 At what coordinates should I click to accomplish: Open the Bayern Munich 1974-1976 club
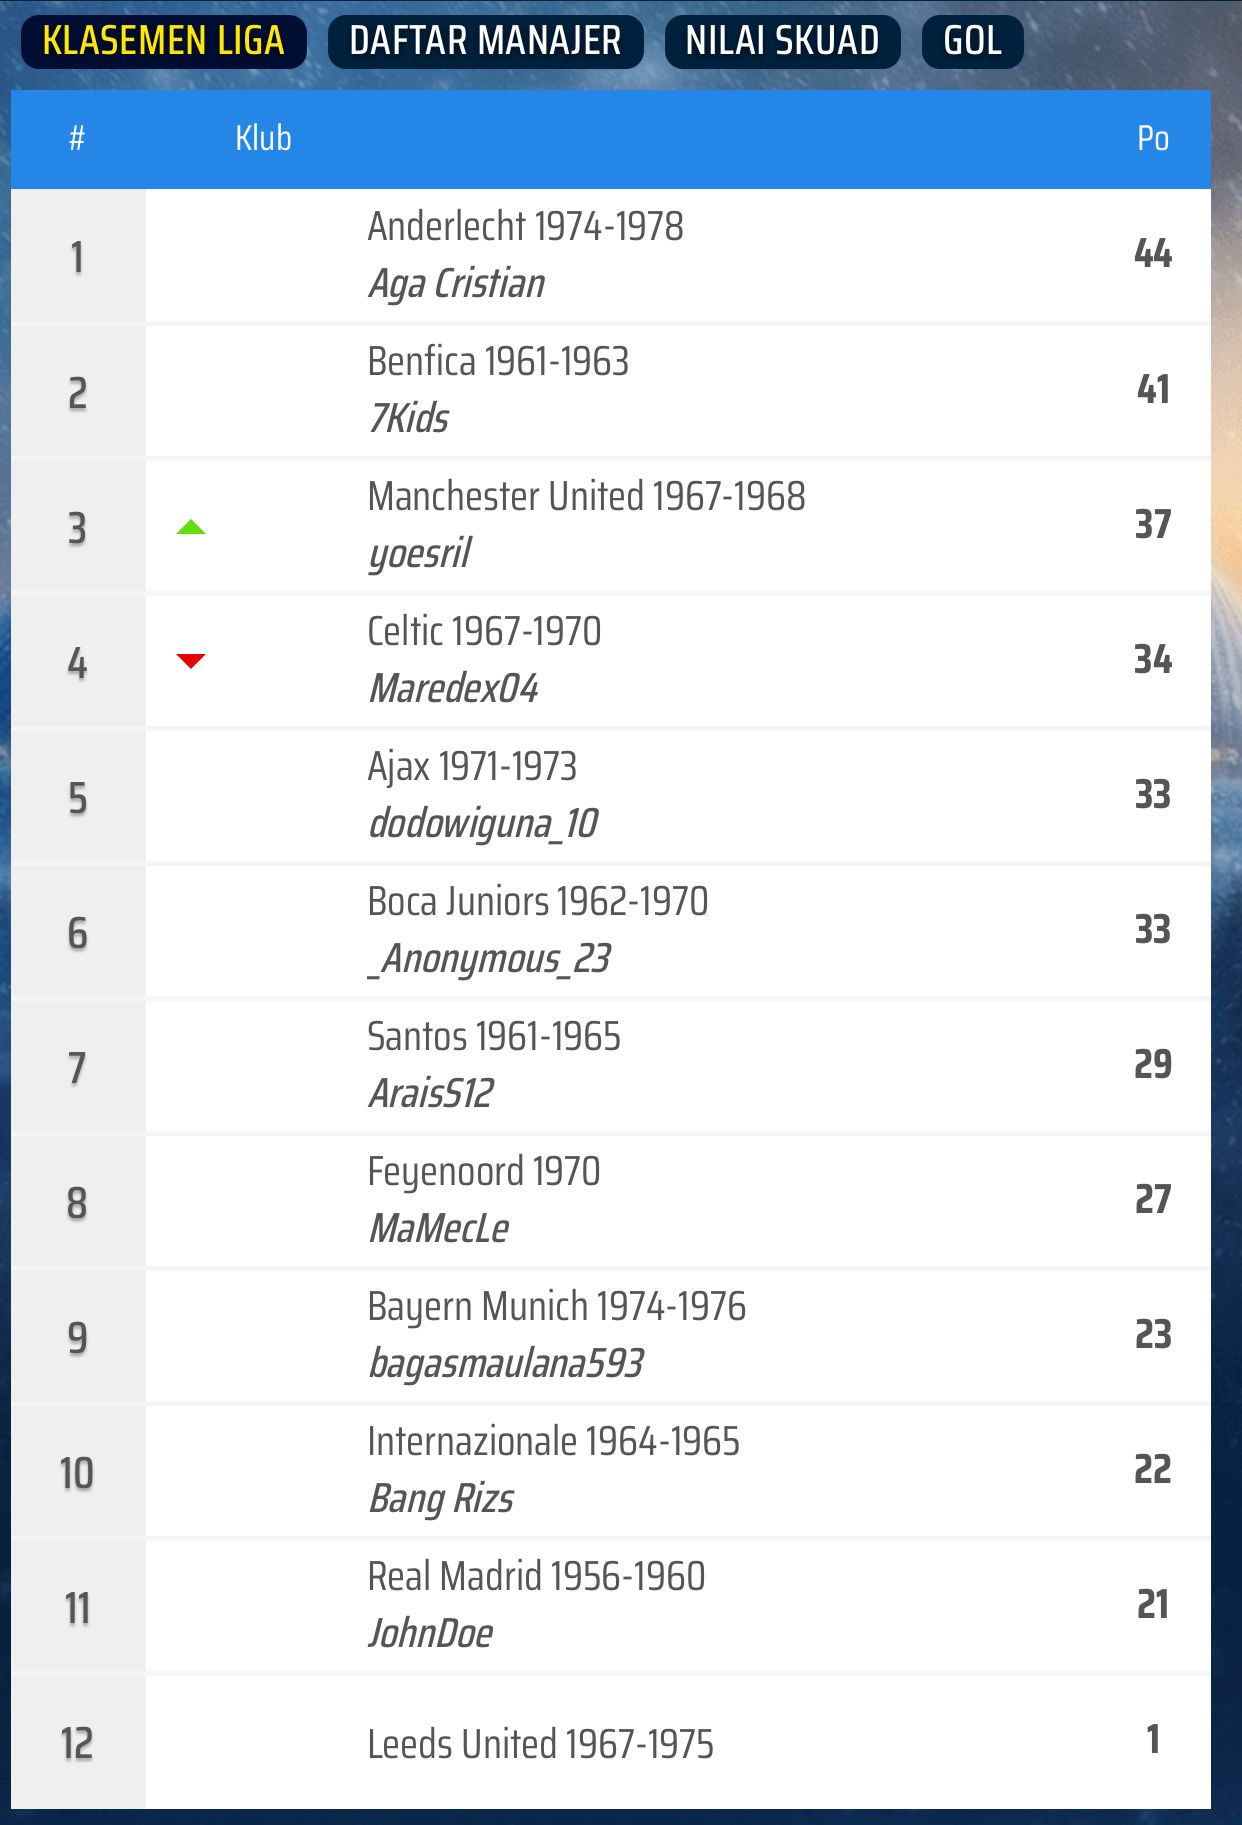click(556, 1307)
